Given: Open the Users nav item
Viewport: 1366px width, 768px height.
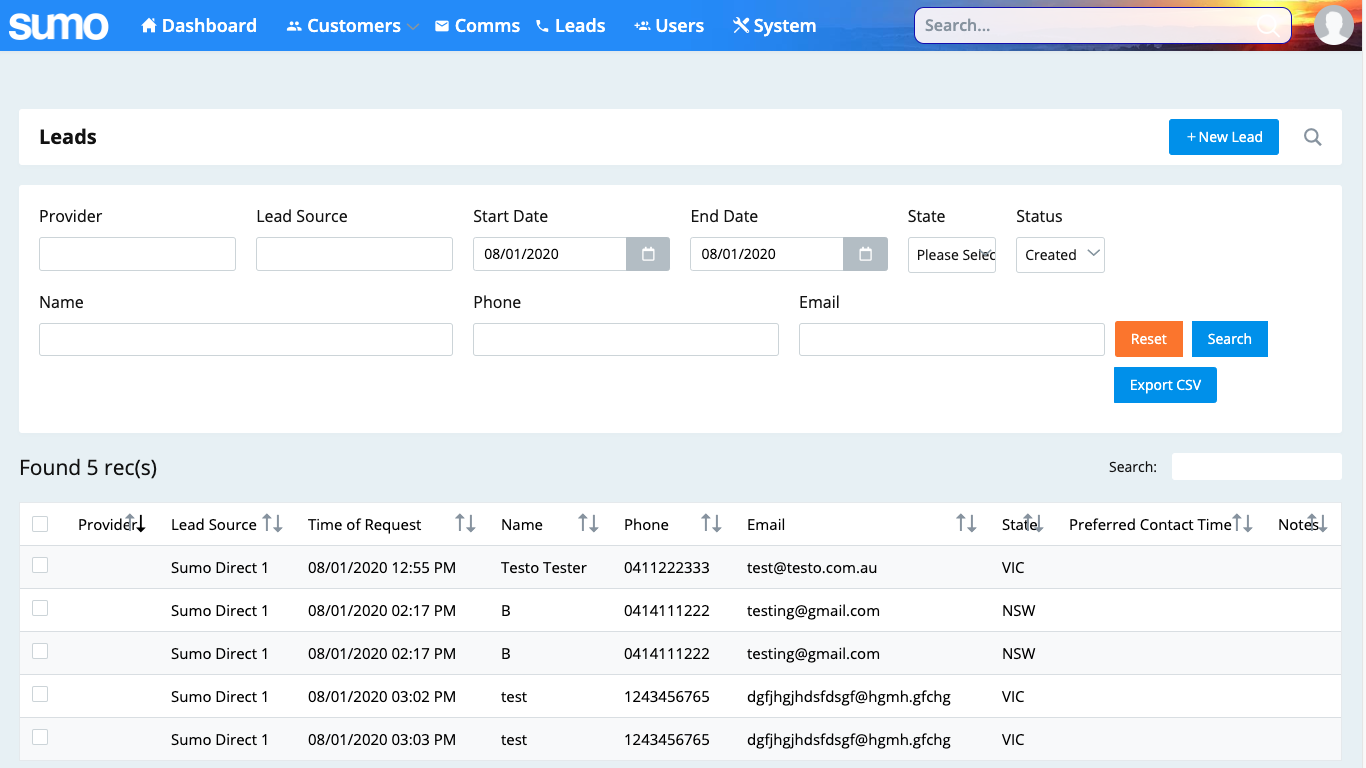Looking at the screenshot, I should coord(669,26).
